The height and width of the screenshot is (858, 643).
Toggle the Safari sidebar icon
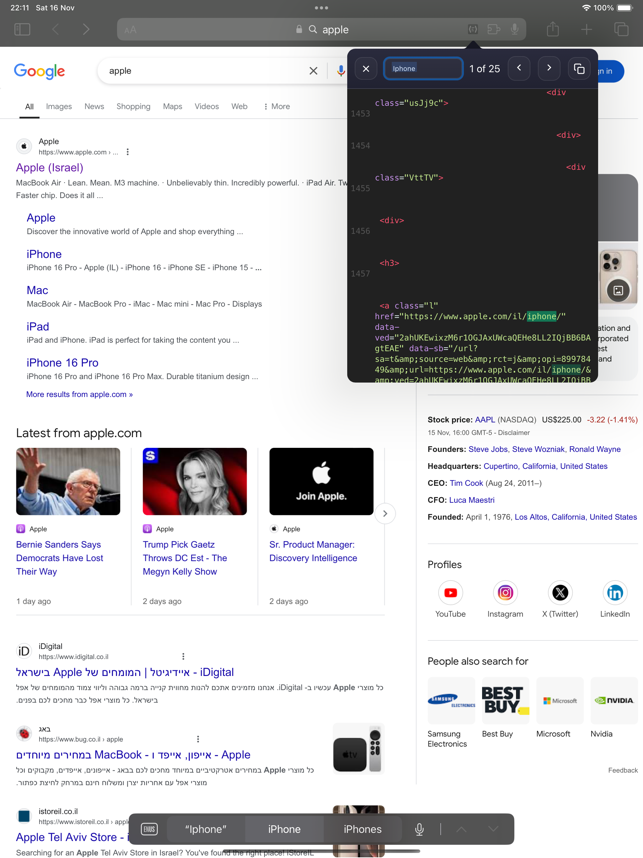pyautogui.click(x=22, y=30)
